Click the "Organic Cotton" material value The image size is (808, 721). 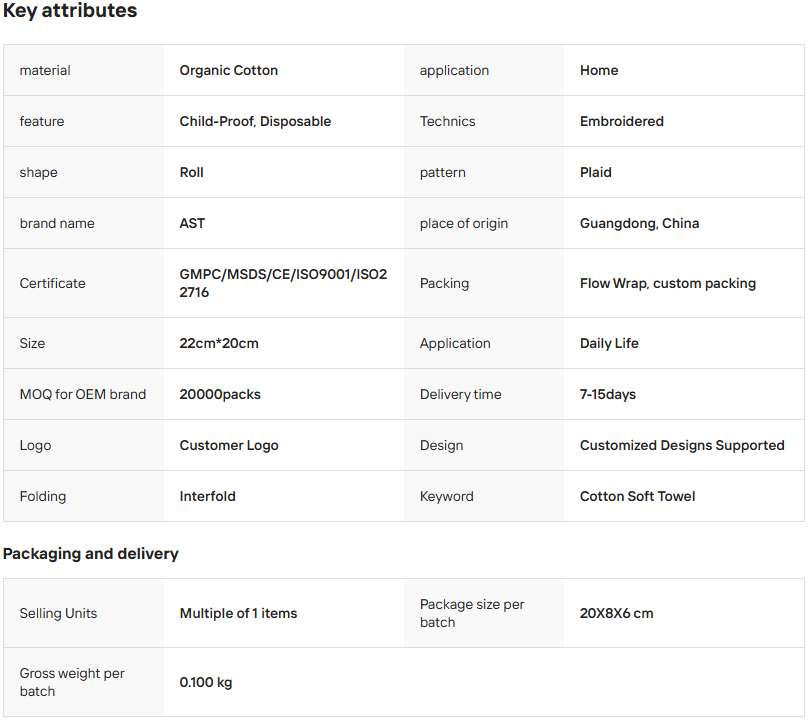click(x=229, y=70)
